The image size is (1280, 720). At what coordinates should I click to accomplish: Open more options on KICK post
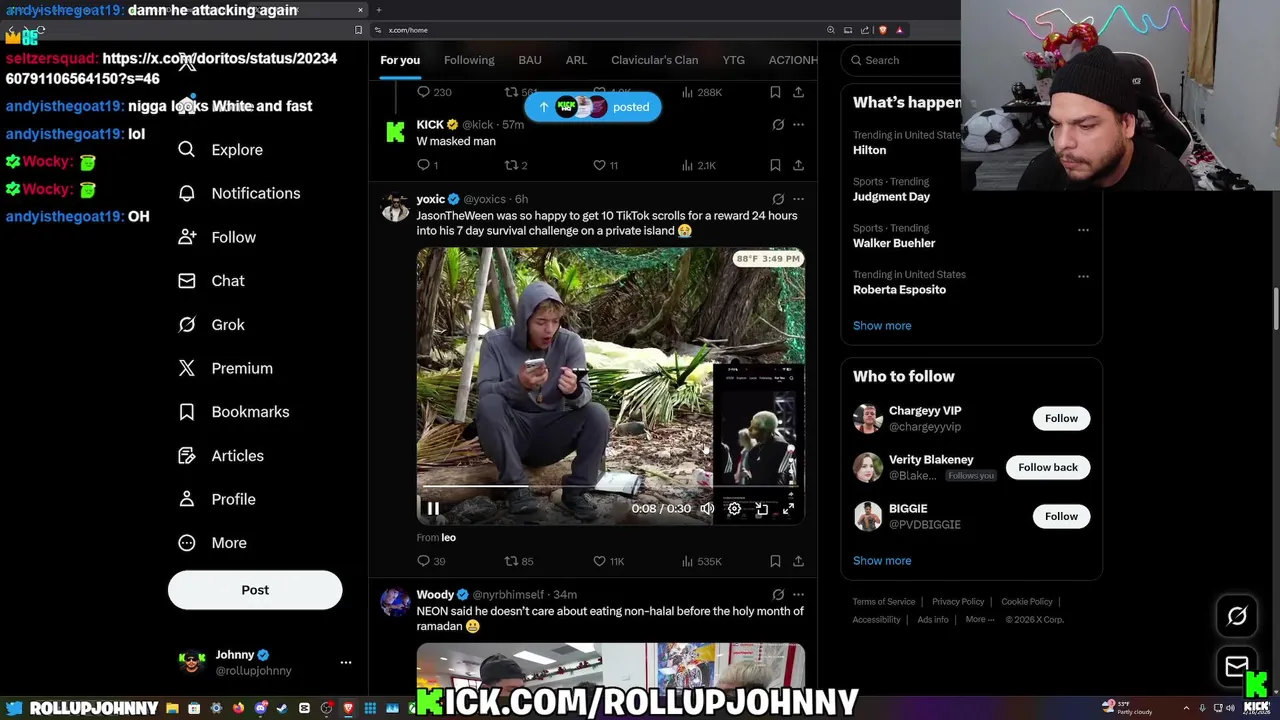coord(798,125)
